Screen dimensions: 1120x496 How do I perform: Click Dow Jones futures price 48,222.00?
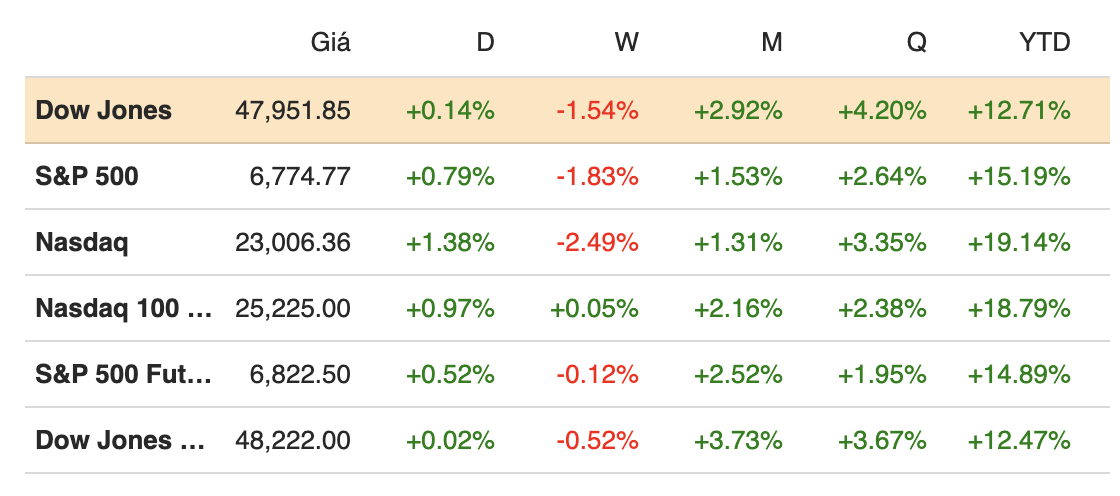click(293, 441)
